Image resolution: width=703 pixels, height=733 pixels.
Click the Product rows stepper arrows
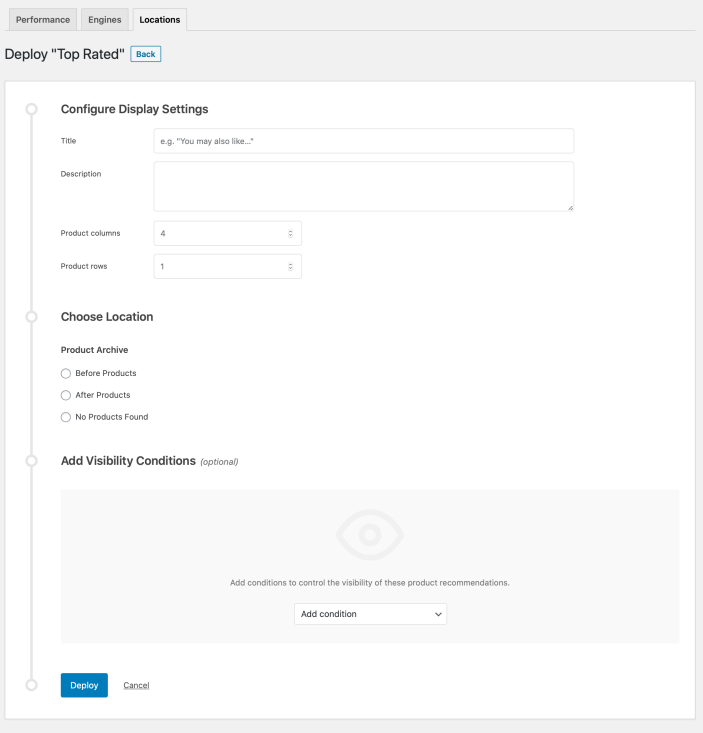[290, 266]
